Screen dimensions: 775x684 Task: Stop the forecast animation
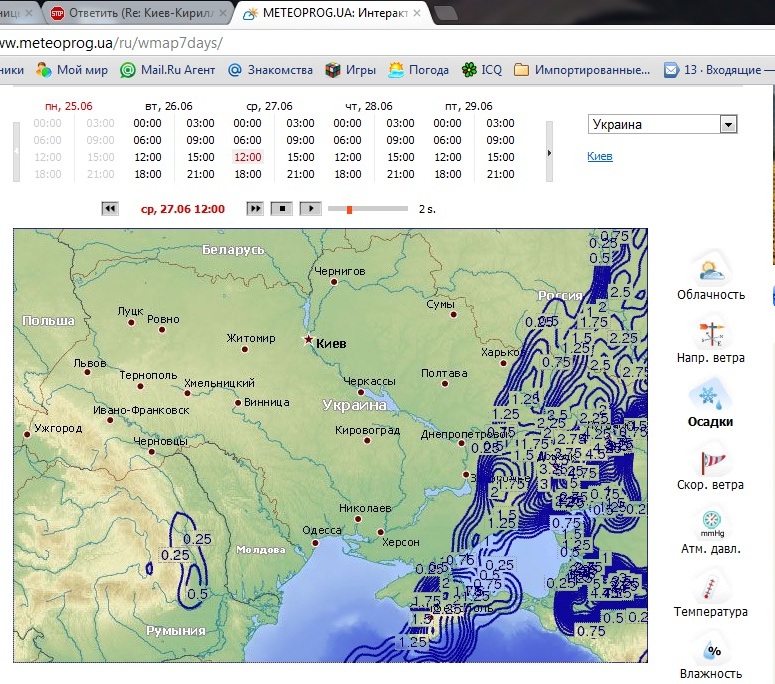pyautogui.click(x=283, y=208)
